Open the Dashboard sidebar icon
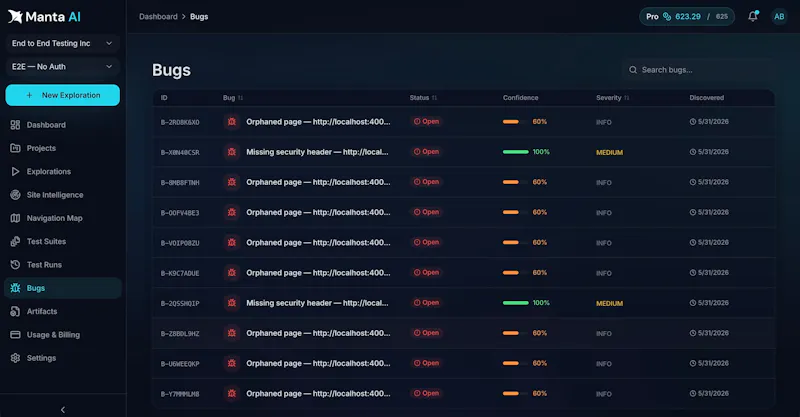Screen dimensions: 800x417 click(x=15, y=125)
